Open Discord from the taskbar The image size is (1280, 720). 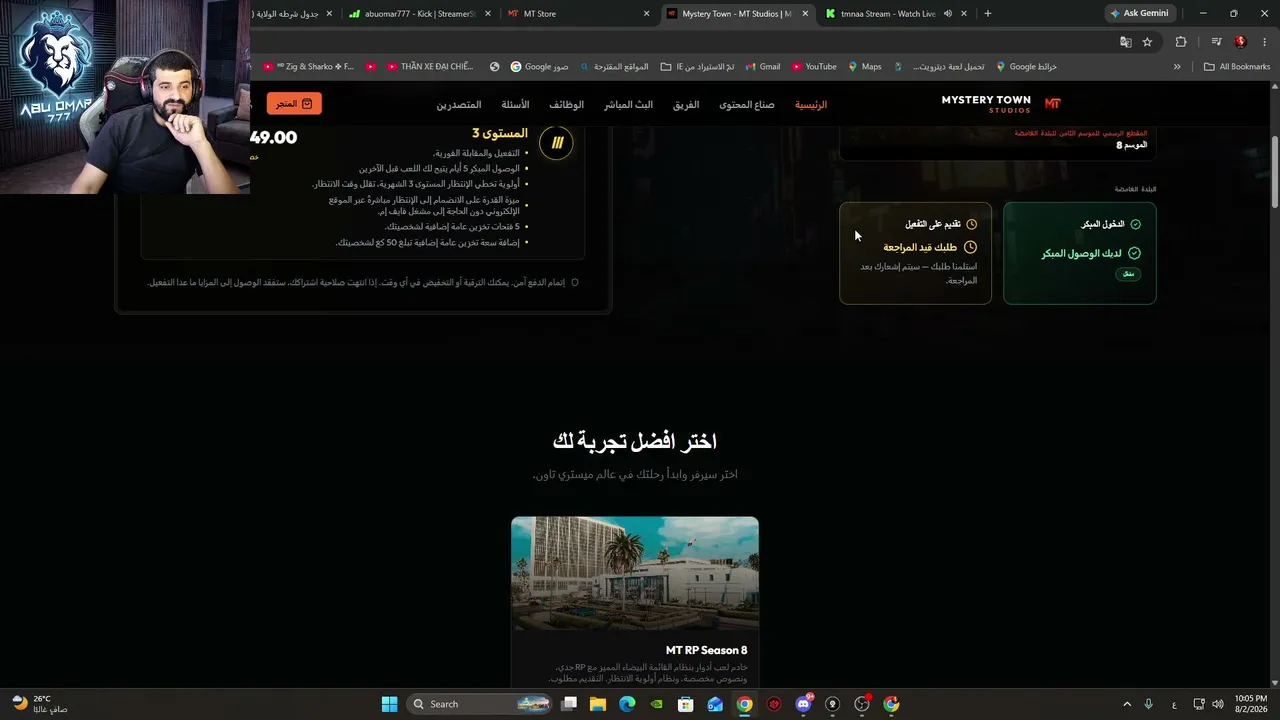(803, 704)
